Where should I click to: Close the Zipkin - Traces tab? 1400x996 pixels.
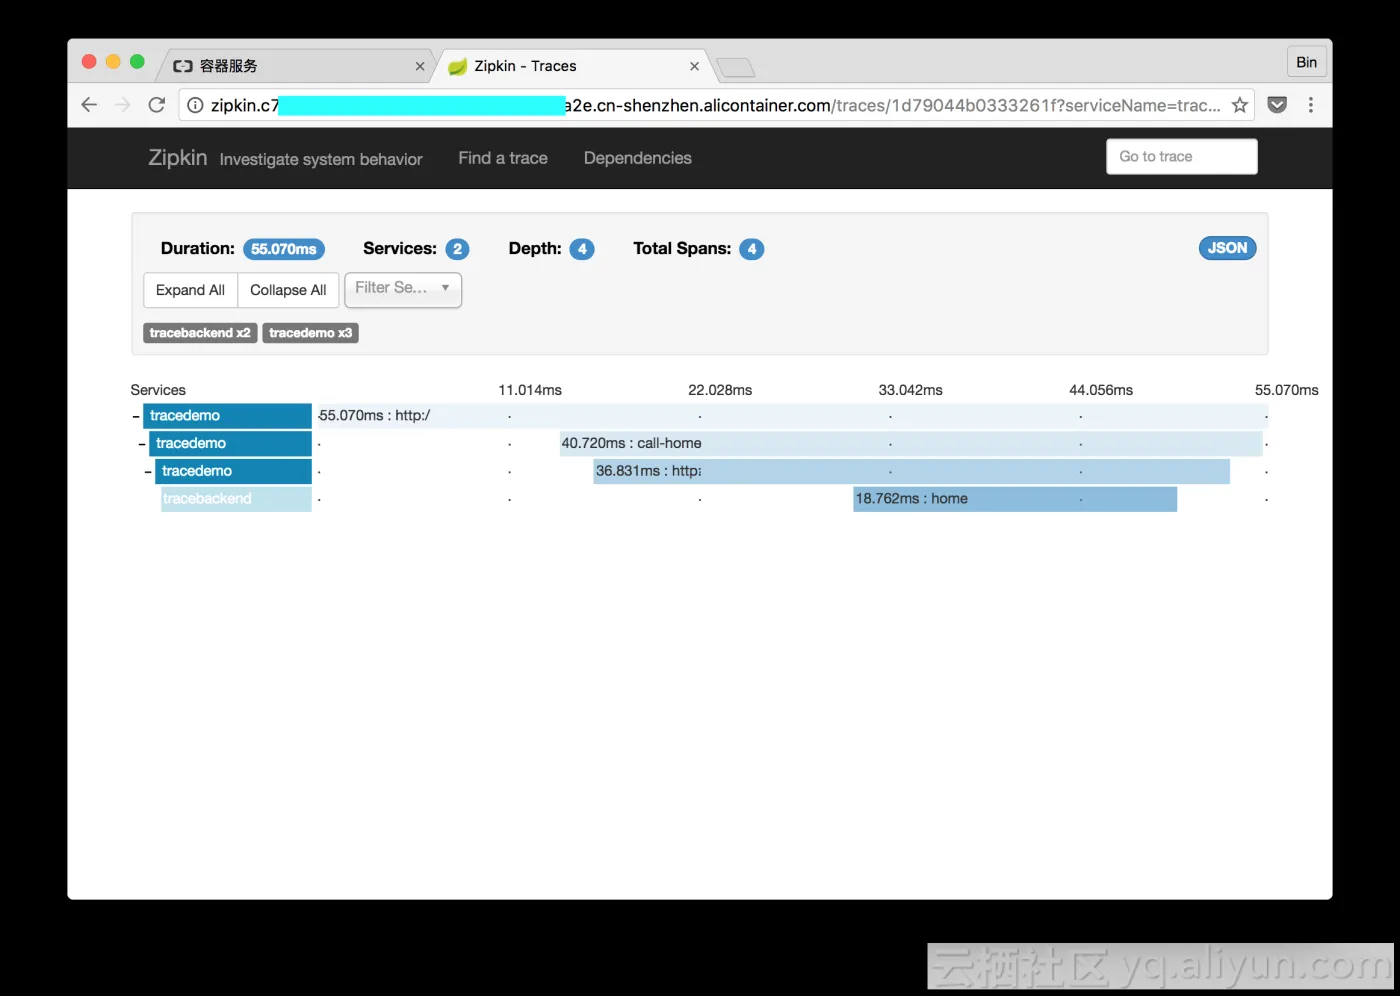click(x=694, y=66)
